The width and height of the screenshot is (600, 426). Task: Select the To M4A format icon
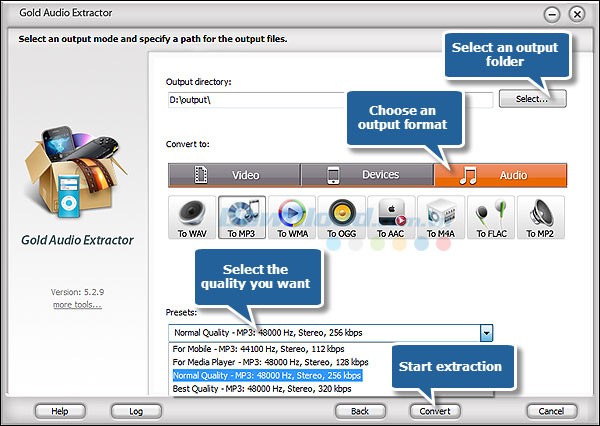442,217
